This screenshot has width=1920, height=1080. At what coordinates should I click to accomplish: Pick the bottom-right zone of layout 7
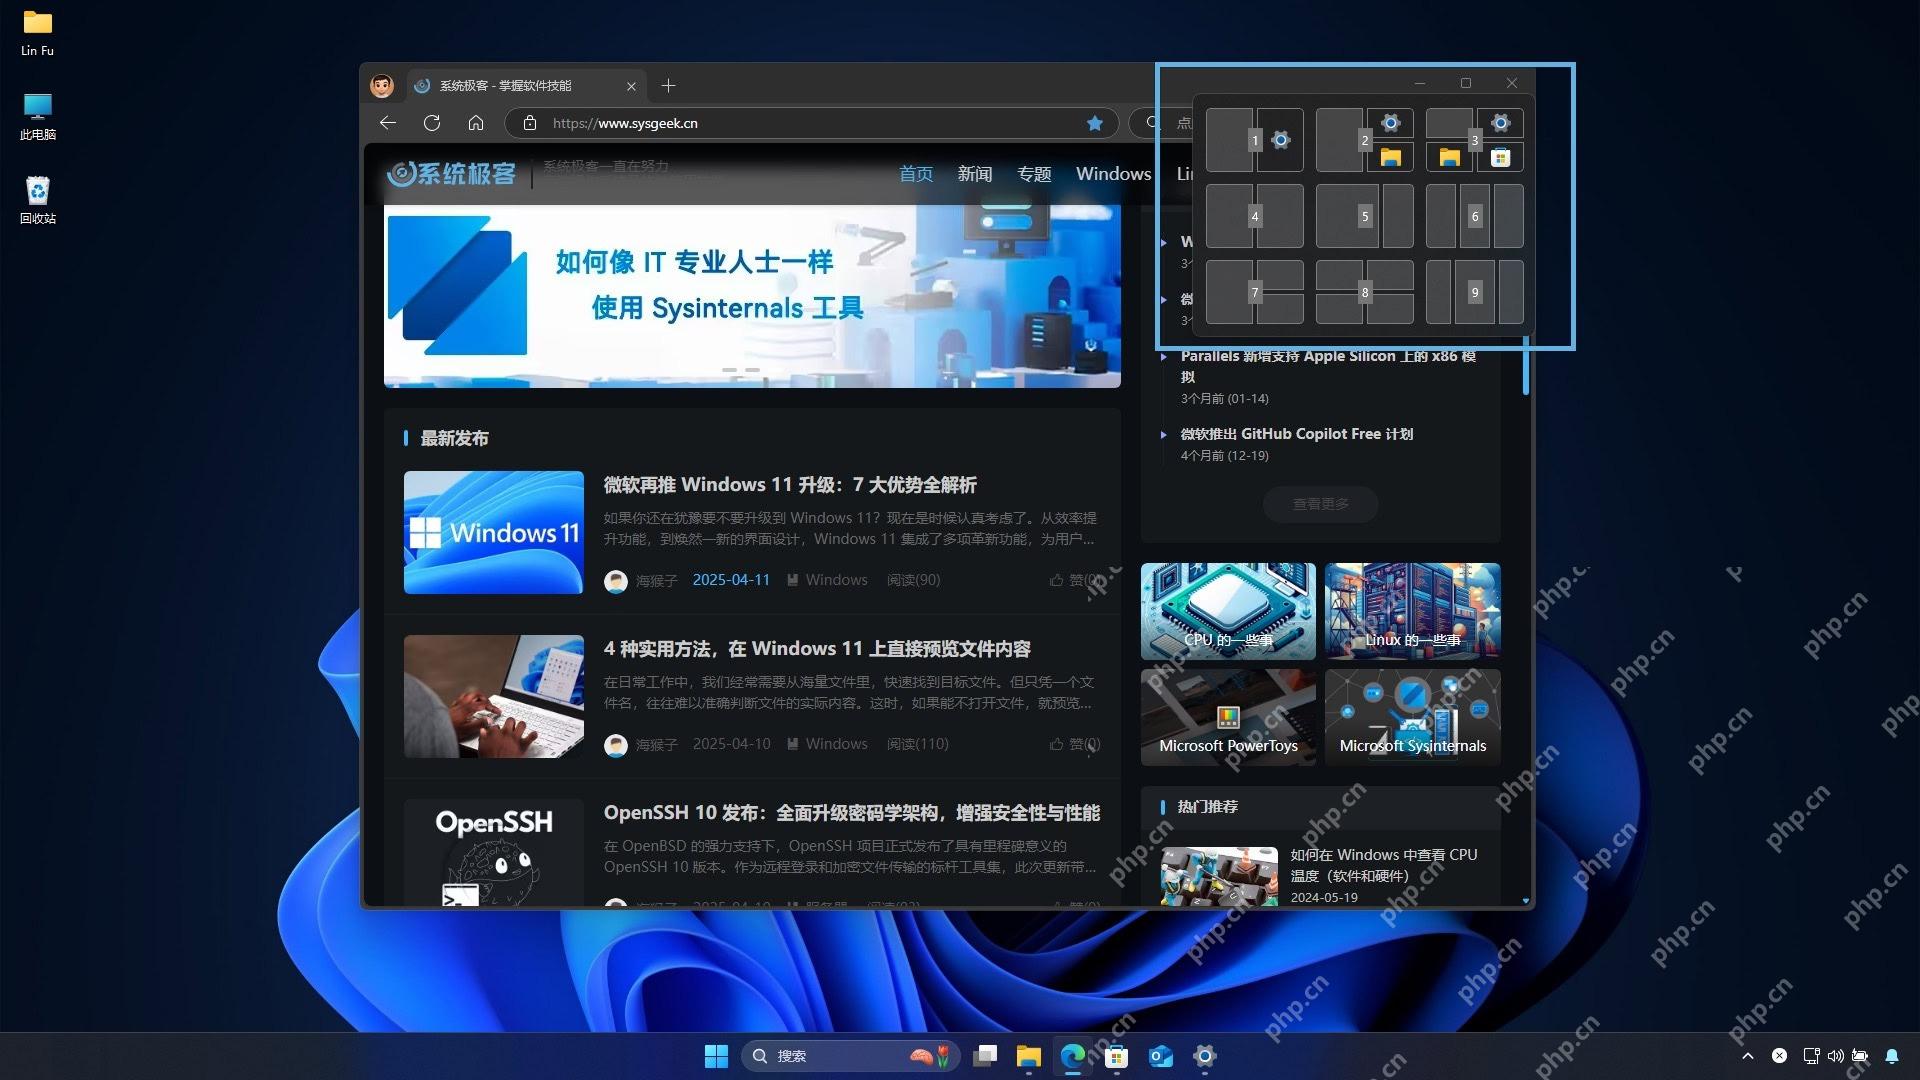coord(1280,308)
